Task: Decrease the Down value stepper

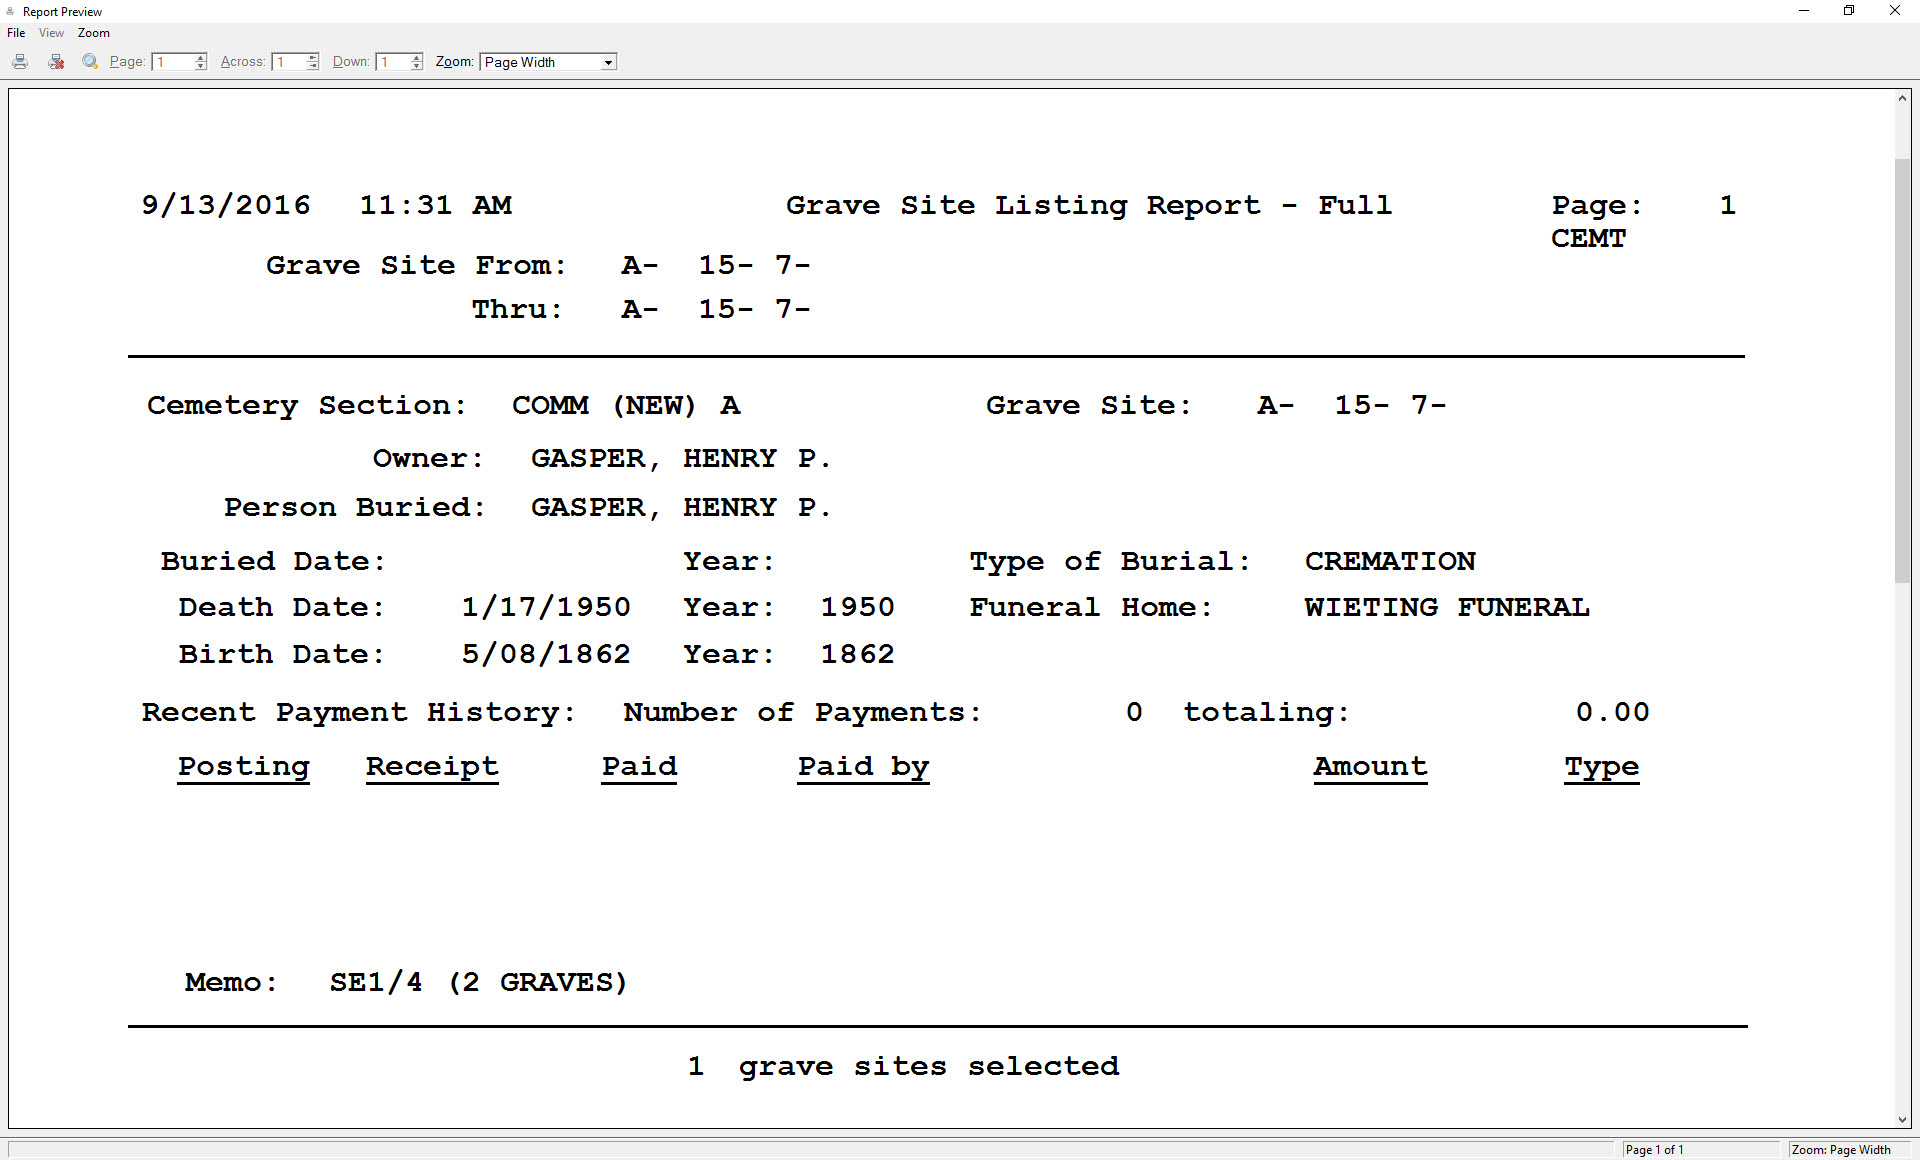Action: (417, 66)
